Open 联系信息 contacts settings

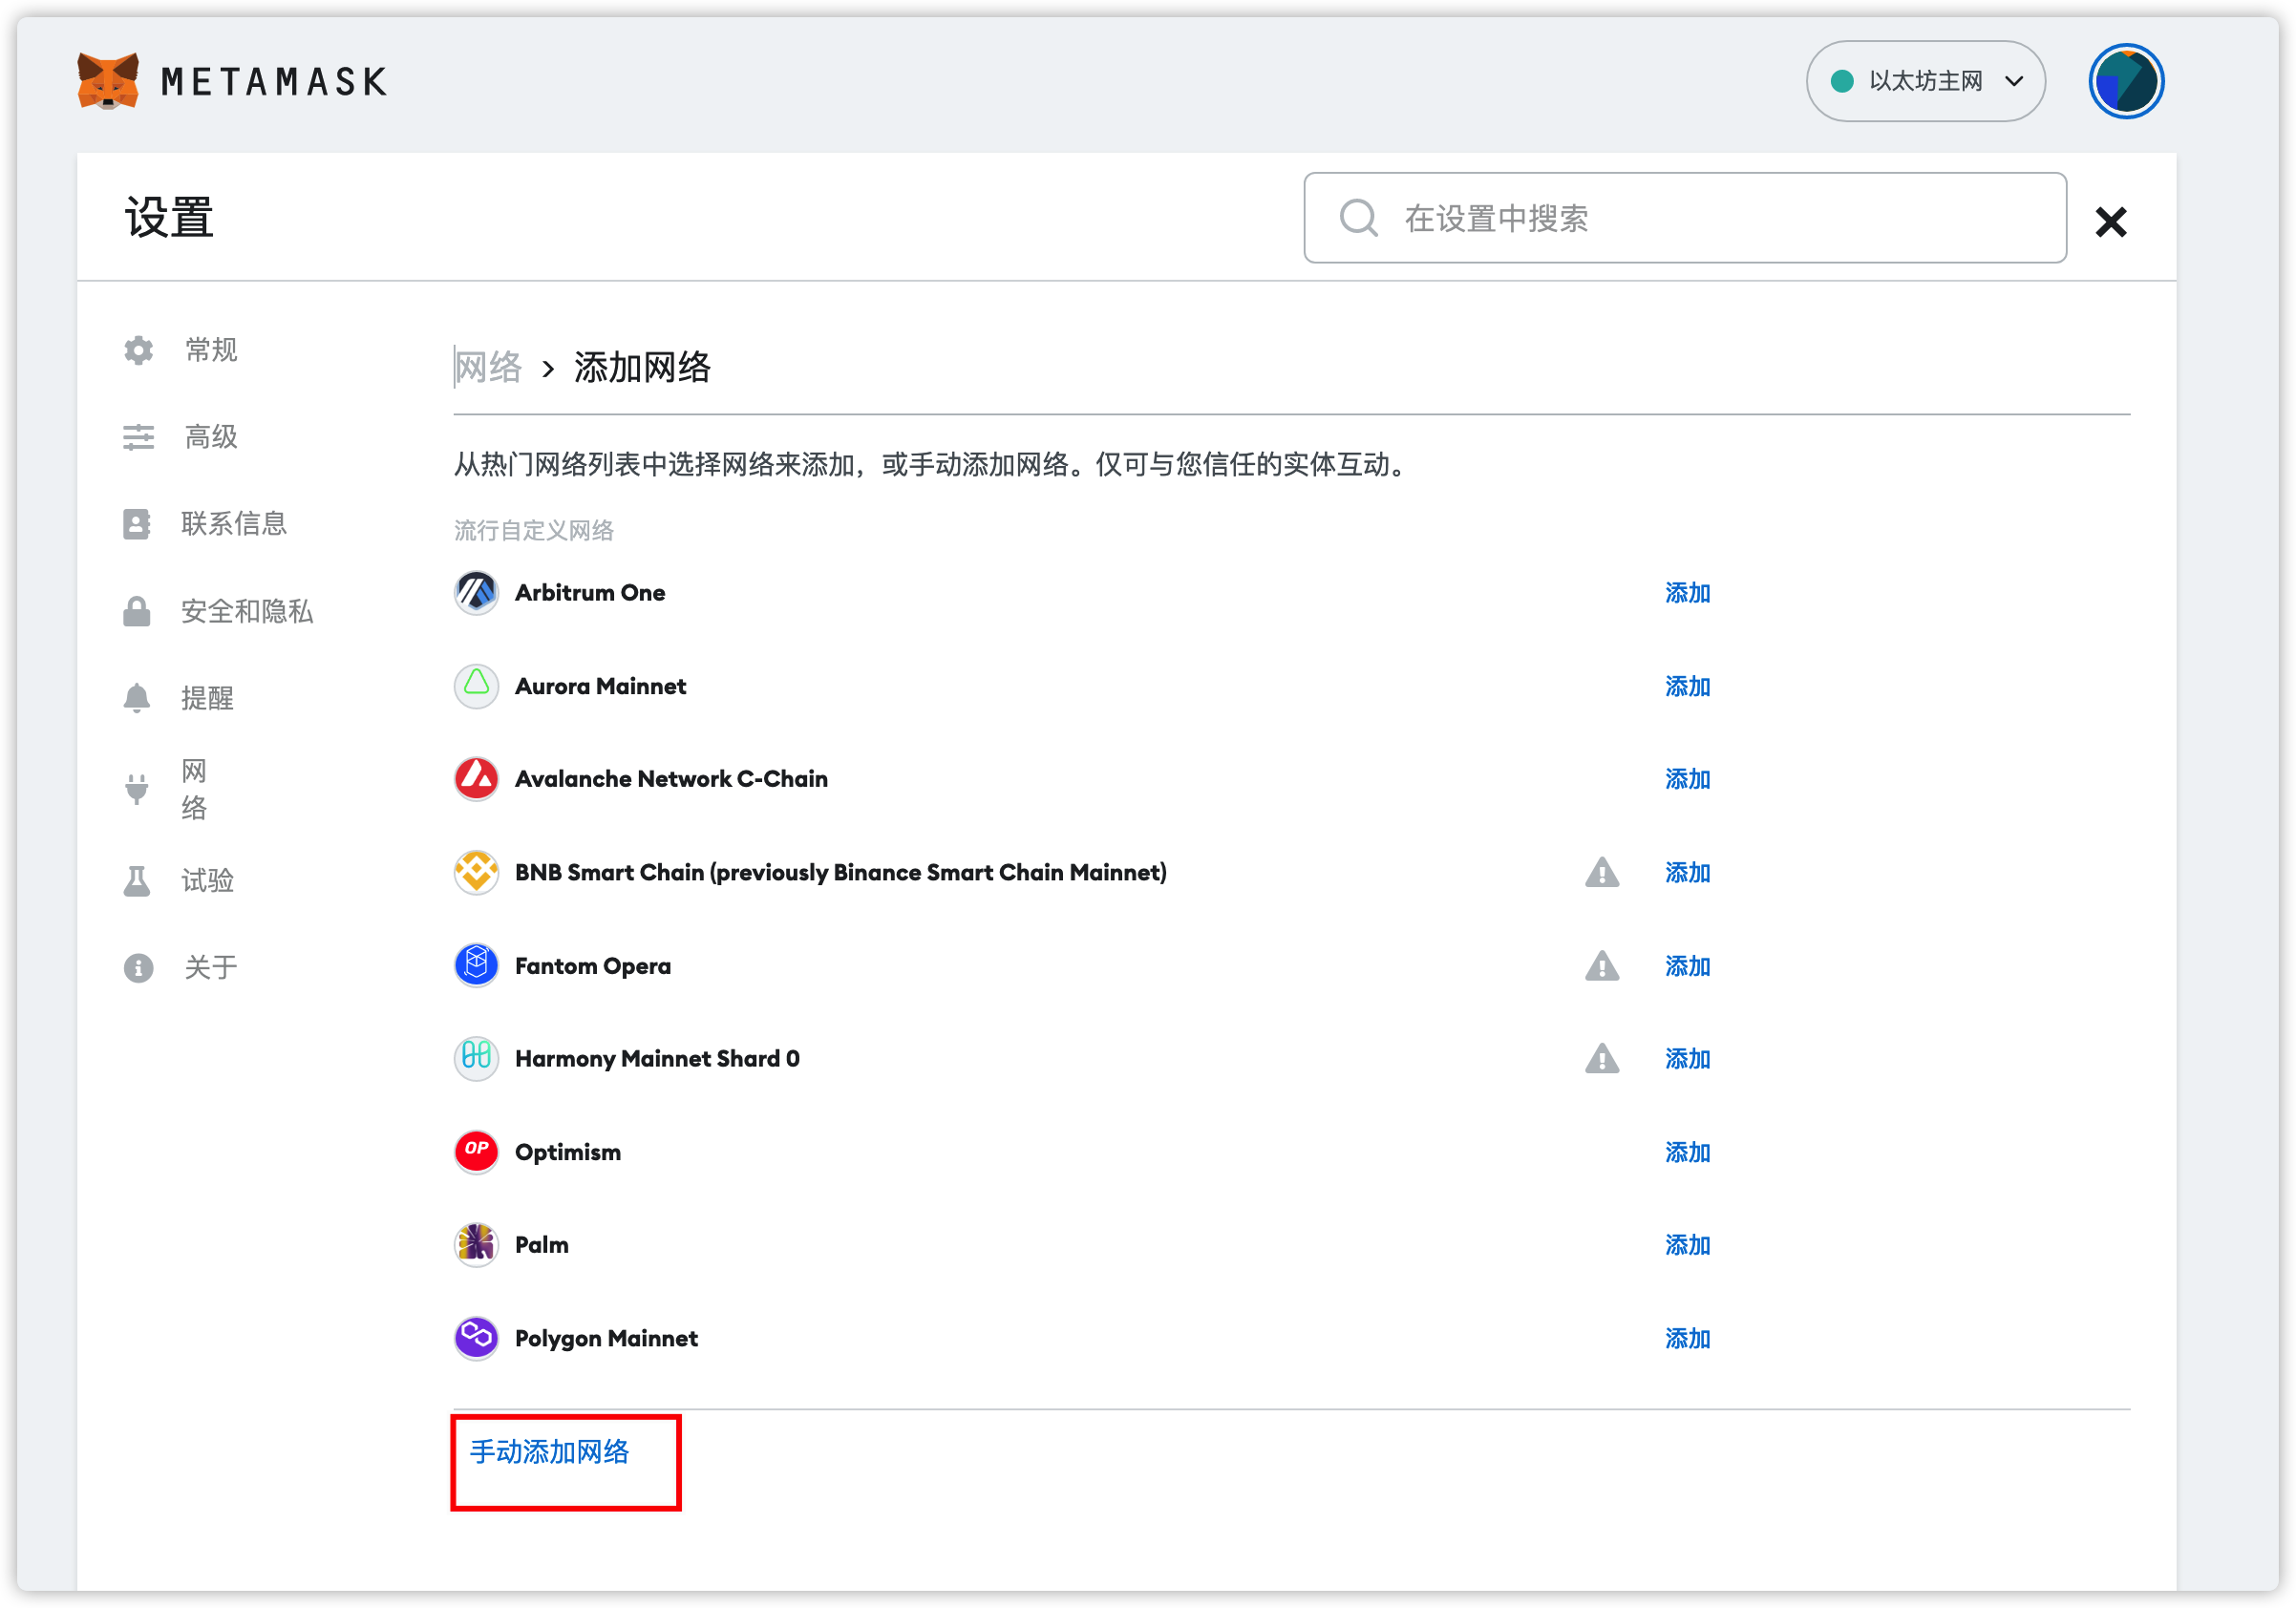[234, 524]
